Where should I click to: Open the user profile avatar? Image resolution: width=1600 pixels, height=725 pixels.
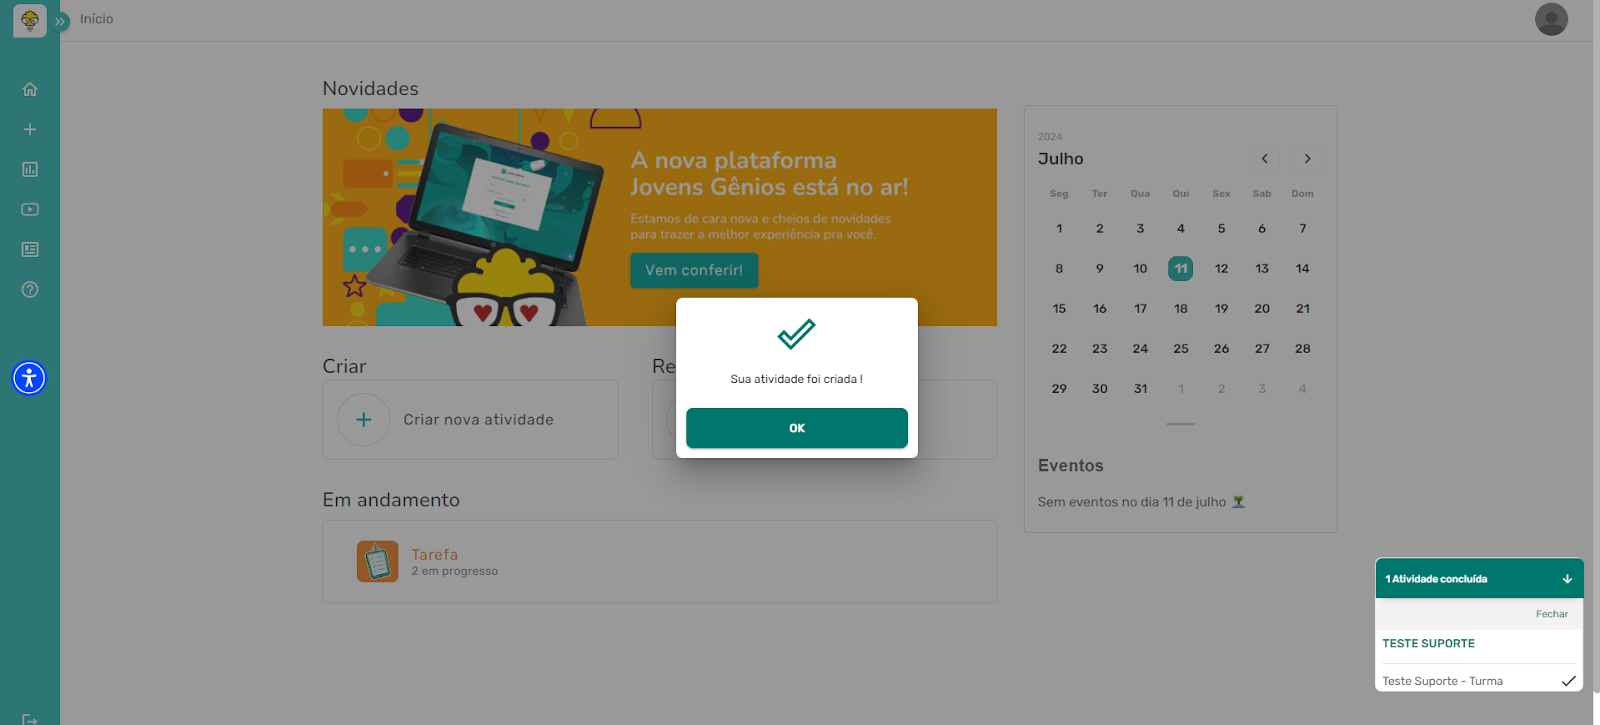1551,19
